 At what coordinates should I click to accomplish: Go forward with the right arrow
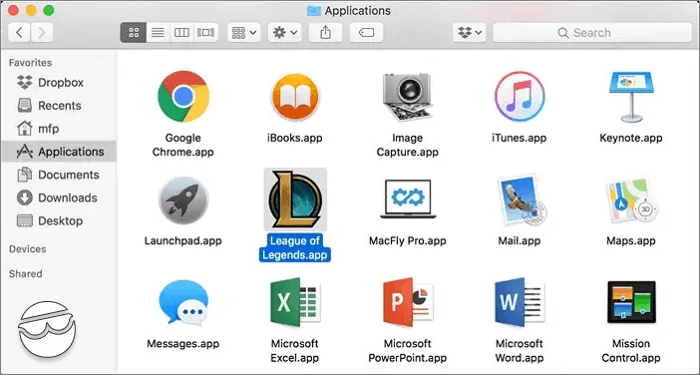click(x=42, y=33)
